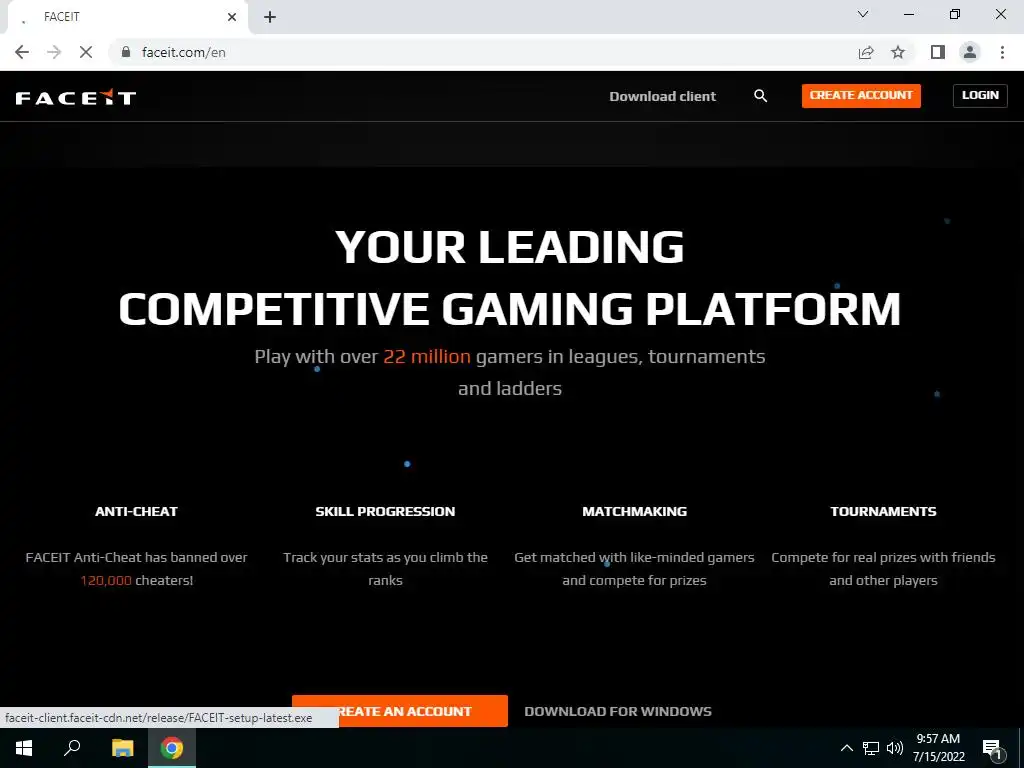Click the LOGIN button
The height and width of the screenshot is (768, 1024).
point(980,95)
